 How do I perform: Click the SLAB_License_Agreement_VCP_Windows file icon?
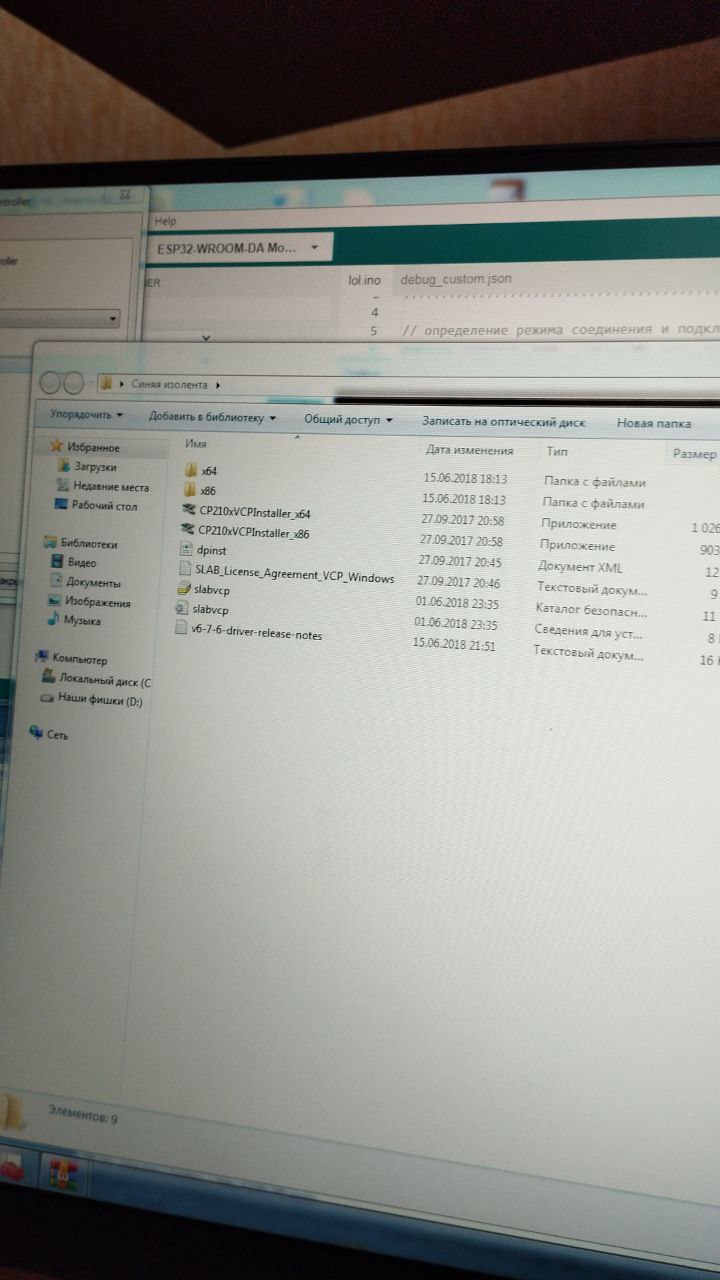click(184, 569)
